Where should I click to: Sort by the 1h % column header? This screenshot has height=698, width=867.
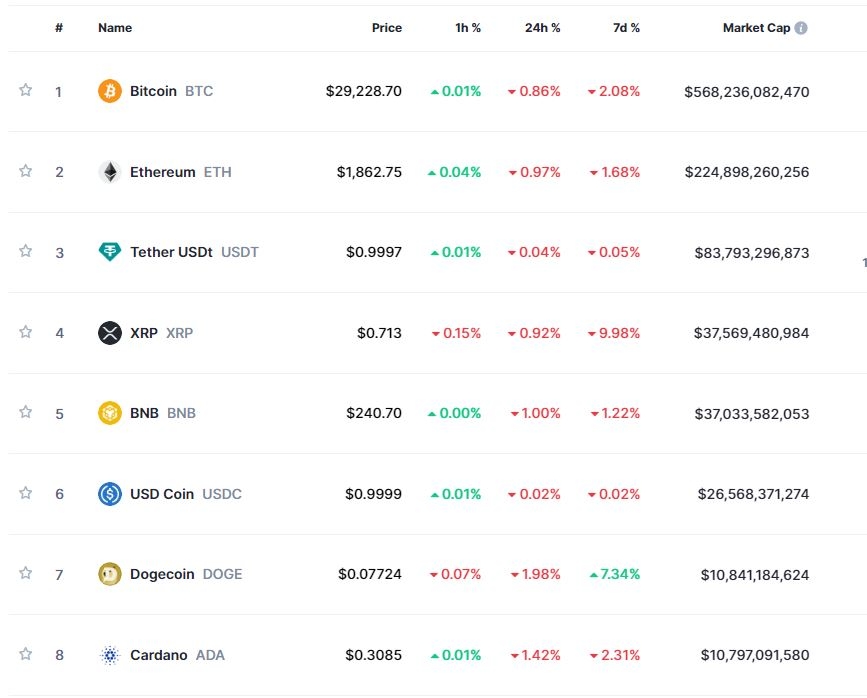467,28
